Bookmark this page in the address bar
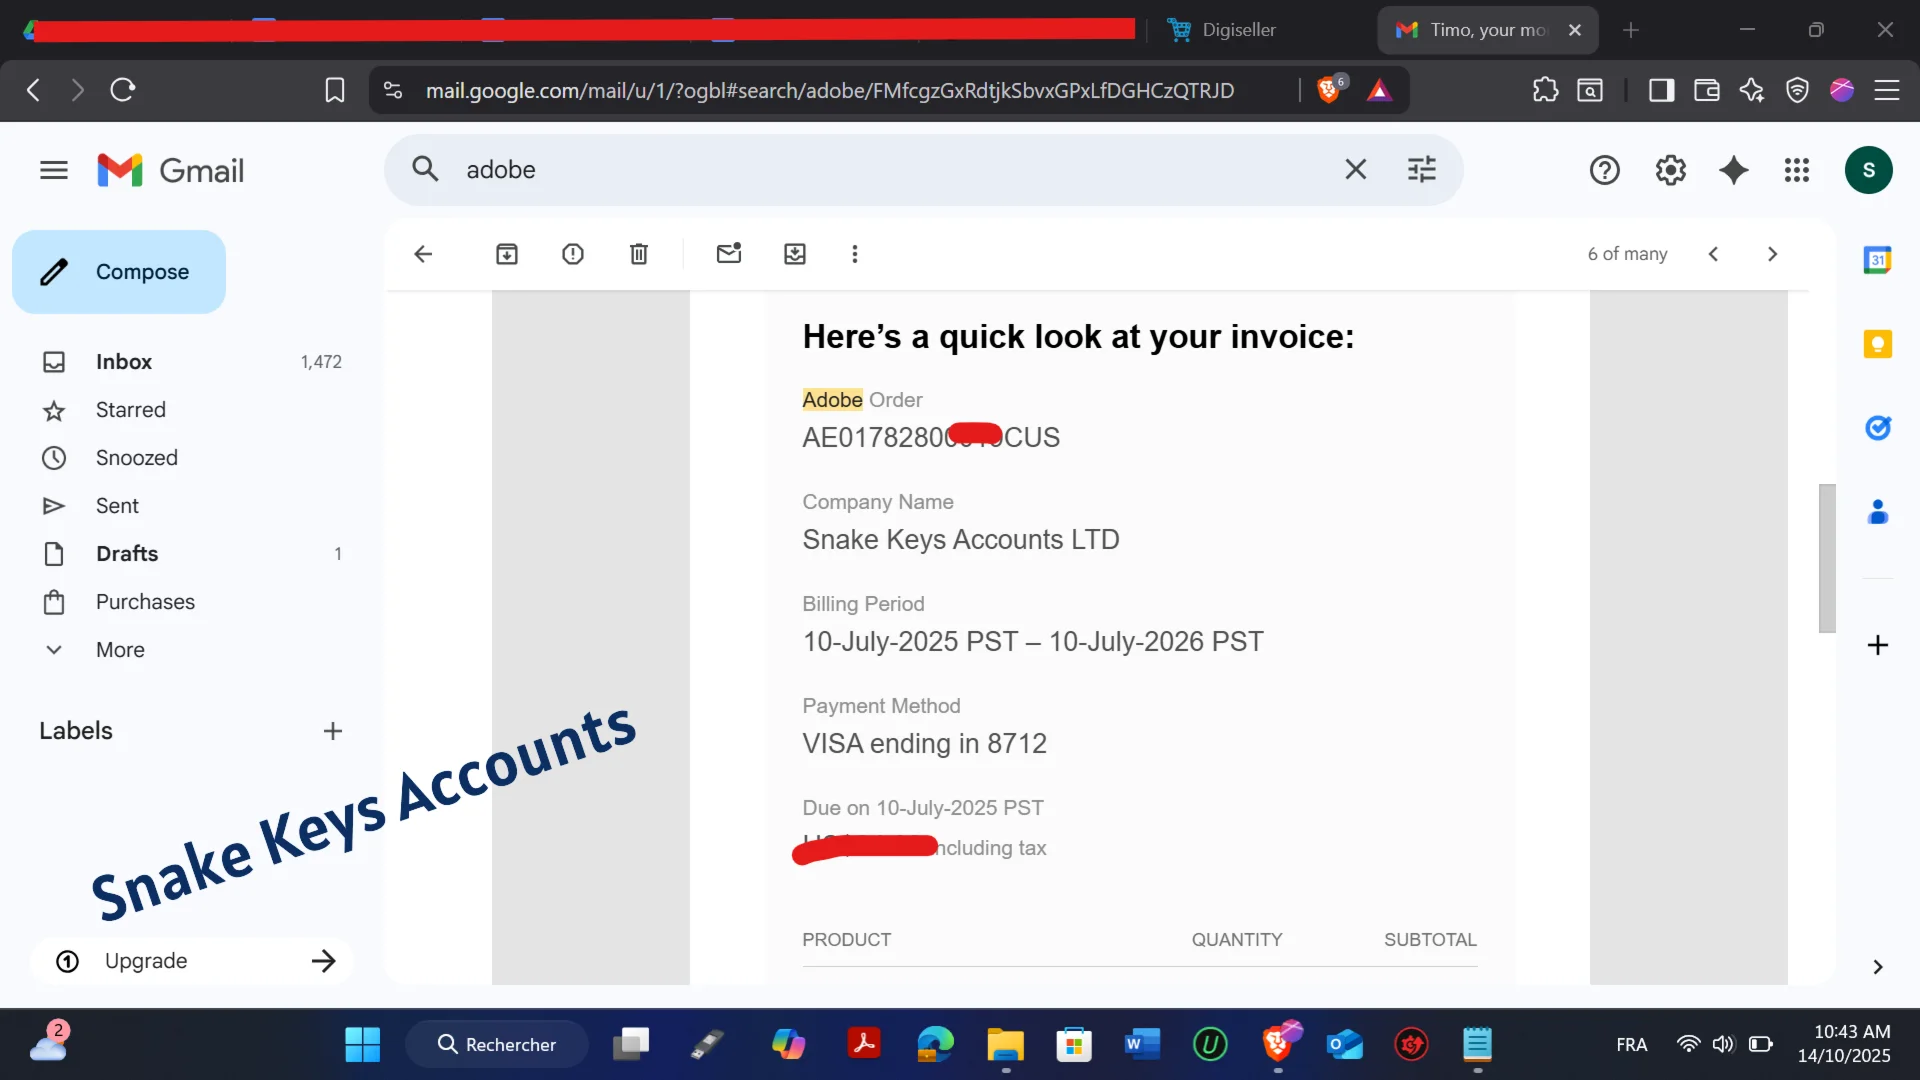The image size is (1920, 1080). [335, 90]
